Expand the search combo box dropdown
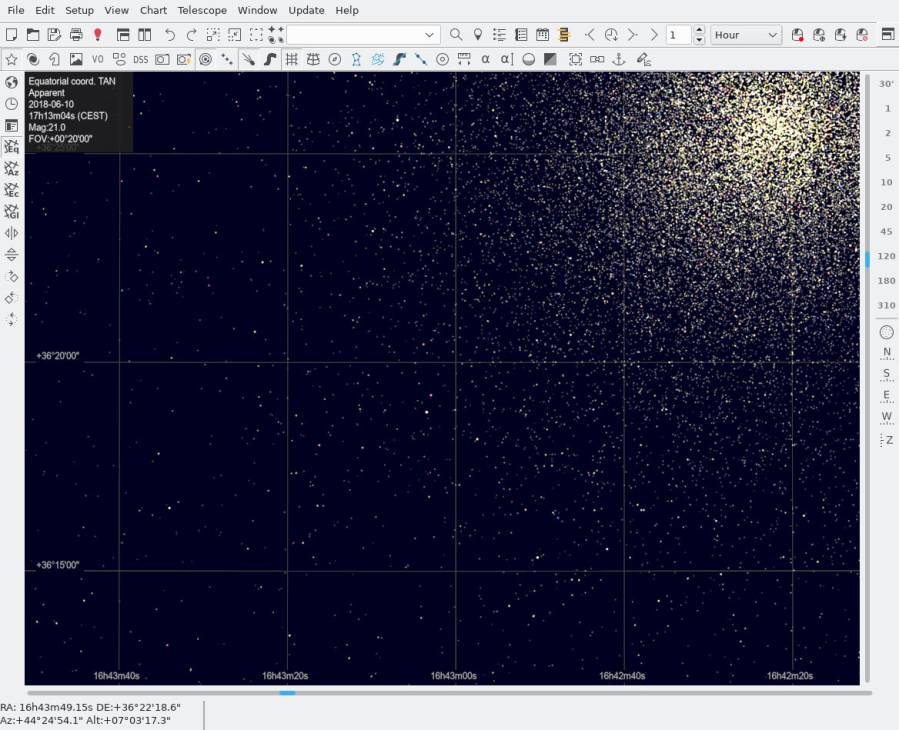Screen dimensions: 899x730 click(429, 35)
